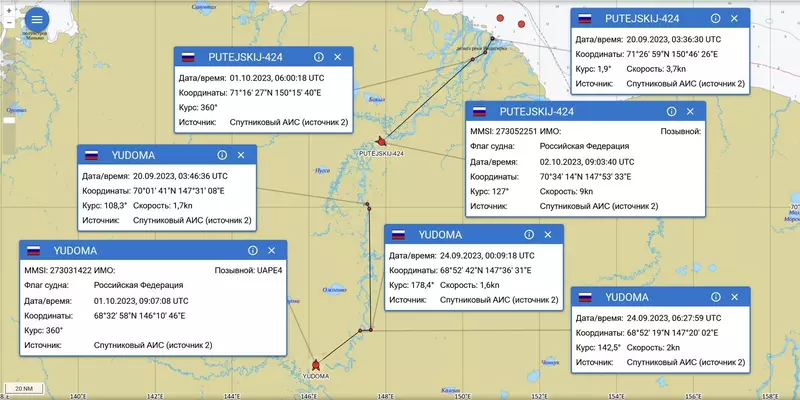800x400 pixels.
Task: Open info for YUDOMA 00:09:18 UTC popup
Action: tap(529, 235)
